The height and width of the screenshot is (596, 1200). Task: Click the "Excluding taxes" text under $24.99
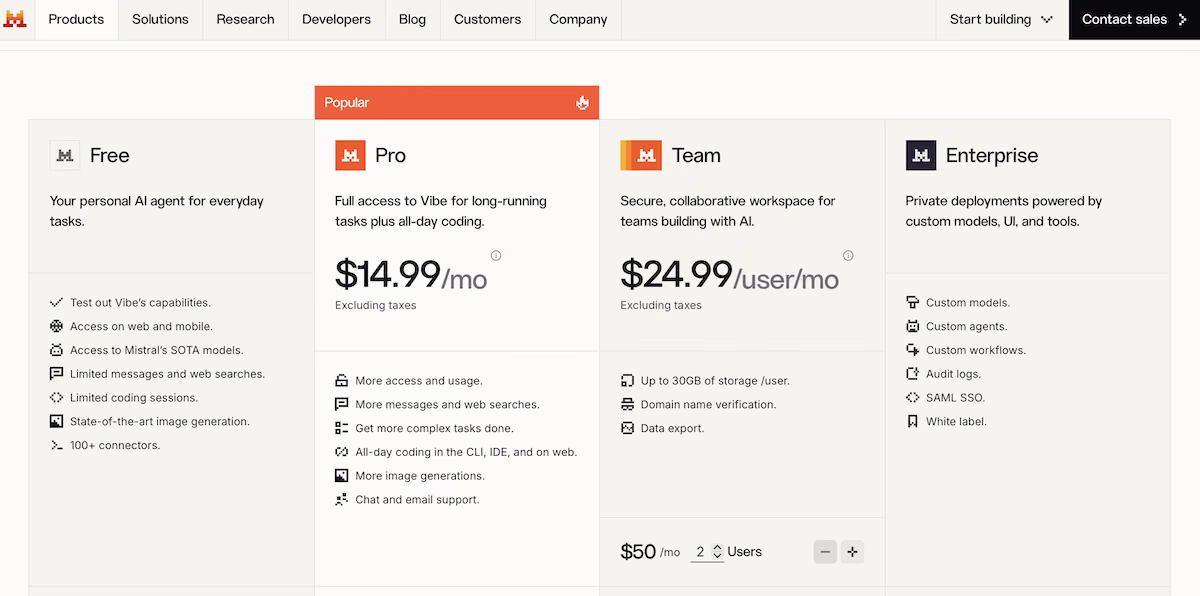coord(661,305)
